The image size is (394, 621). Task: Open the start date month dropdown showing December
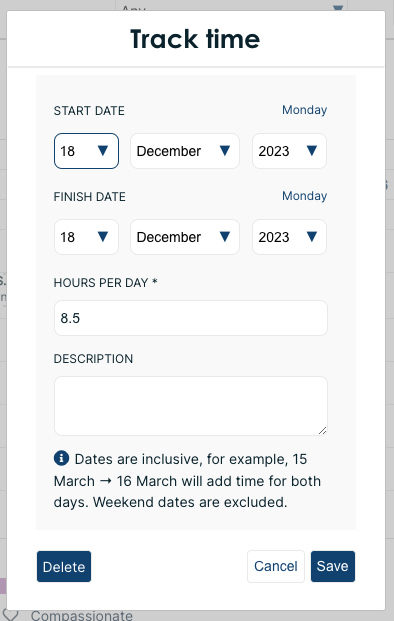pyautogui.click(x=185, y=151)
